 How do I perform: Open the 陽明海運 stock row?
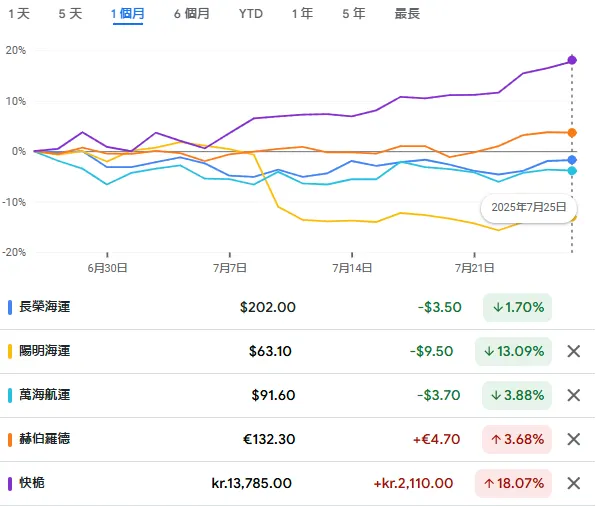click(298, 351)
